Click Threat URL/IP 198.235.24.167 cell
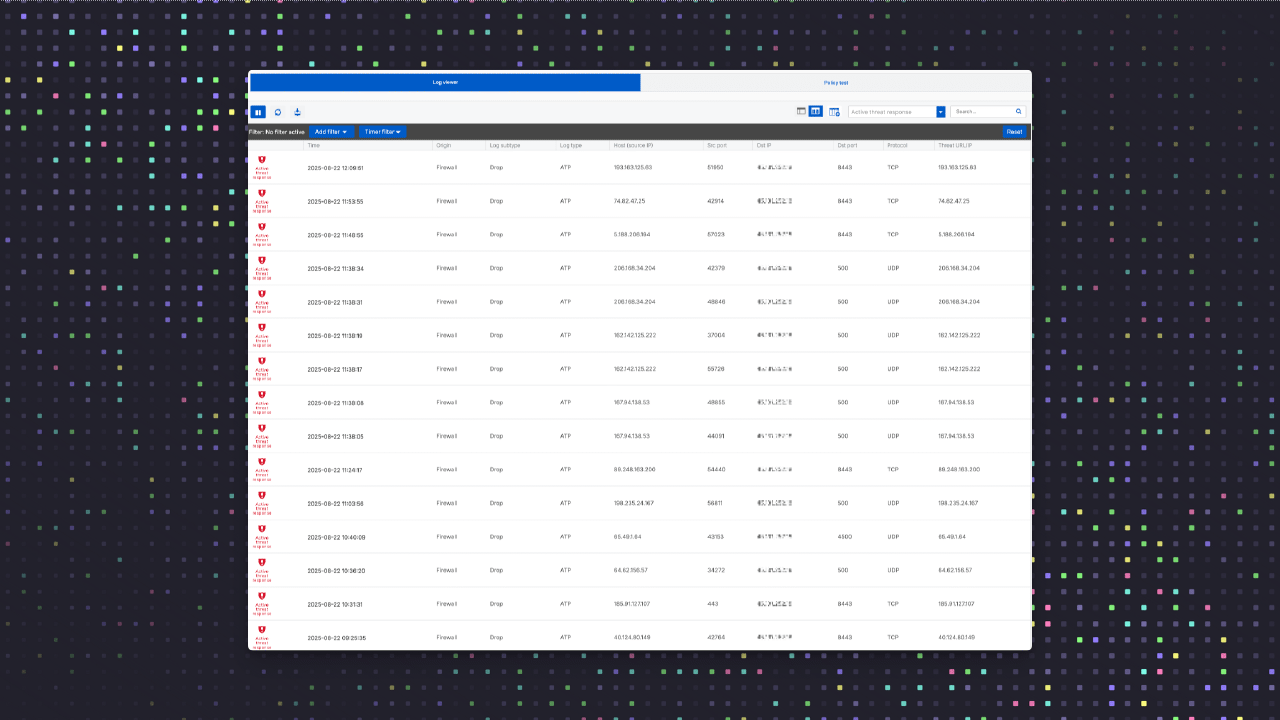1280x720 pixels. click(x=958, y=503)
